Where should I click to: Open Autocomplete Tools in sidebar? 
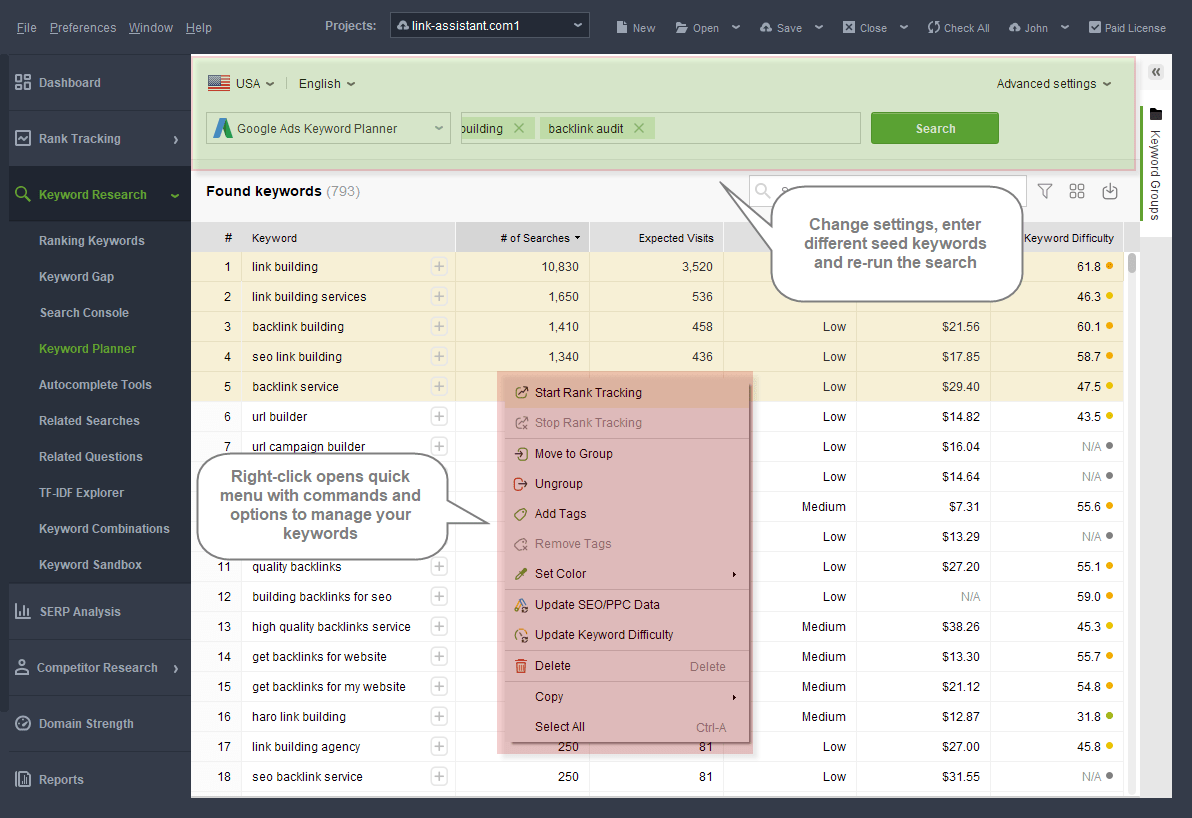pyautogui.click(x=95, y=385)
